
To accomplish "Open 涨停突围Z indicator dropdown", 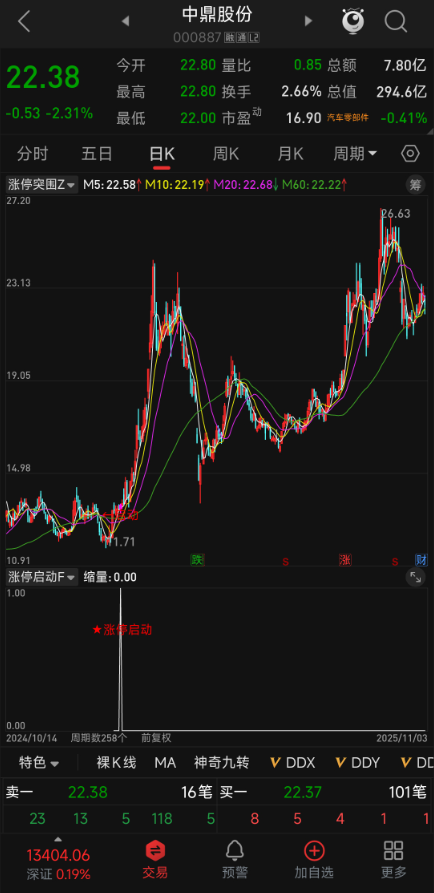I will 42,185.
